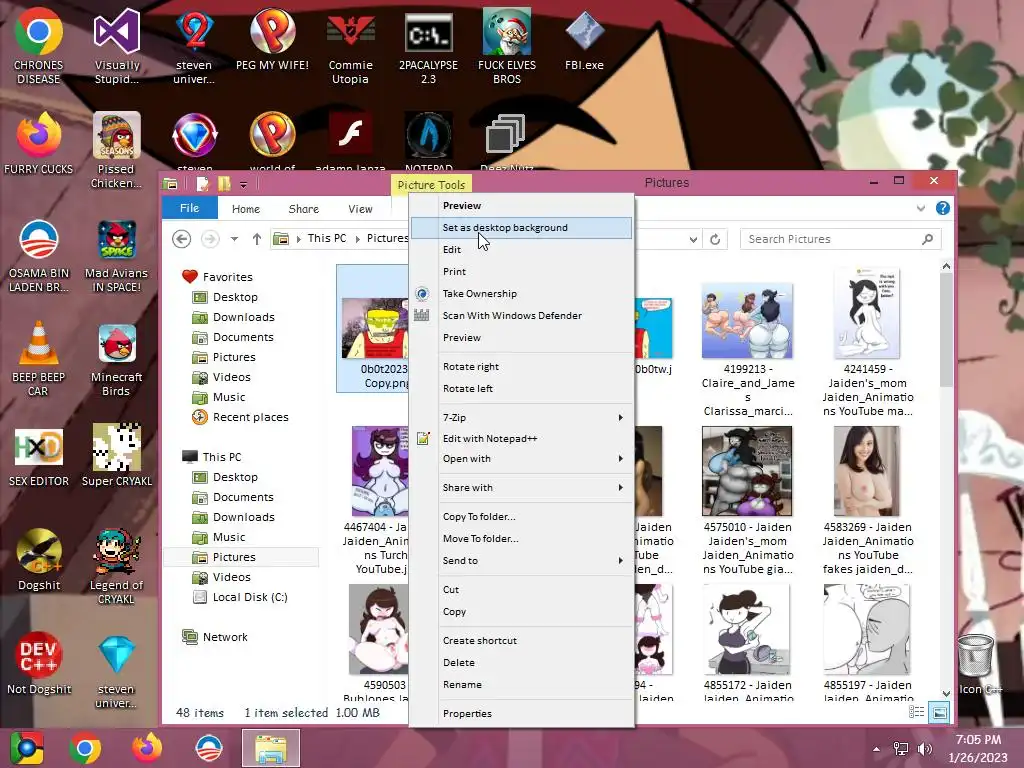
Task: Click the Firefox icon in the taskbar
Action: 147,748
